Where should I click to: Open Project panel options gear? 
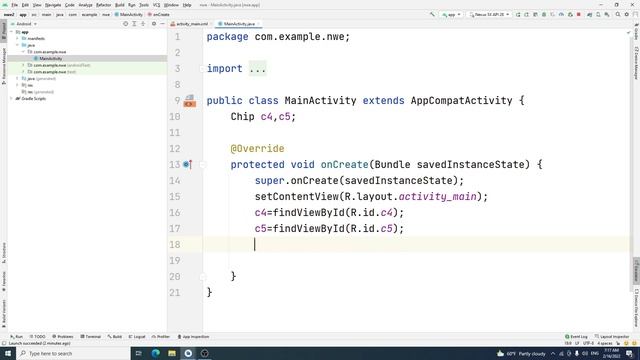[x=154, y=24]
